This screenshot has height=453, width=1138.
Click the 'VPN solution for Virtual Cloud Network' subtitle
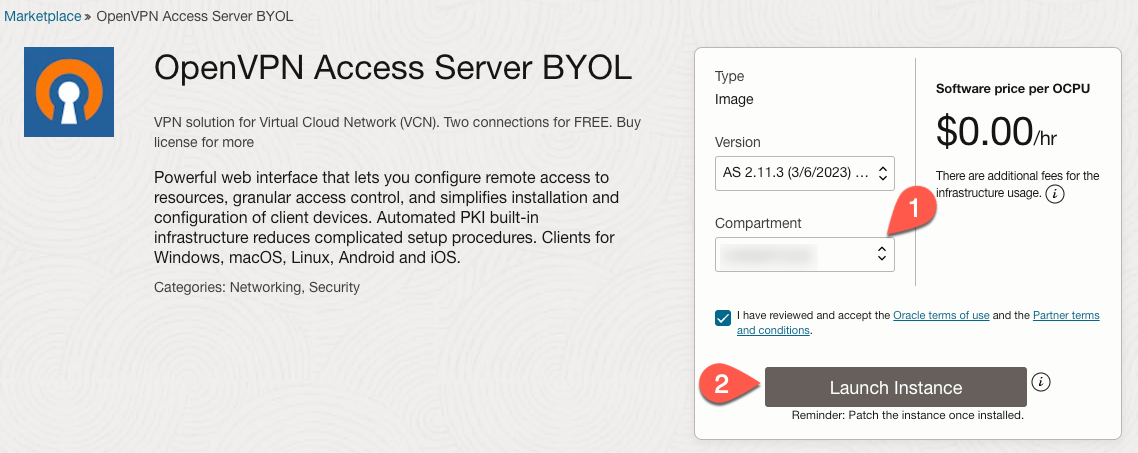click(398, 132)
